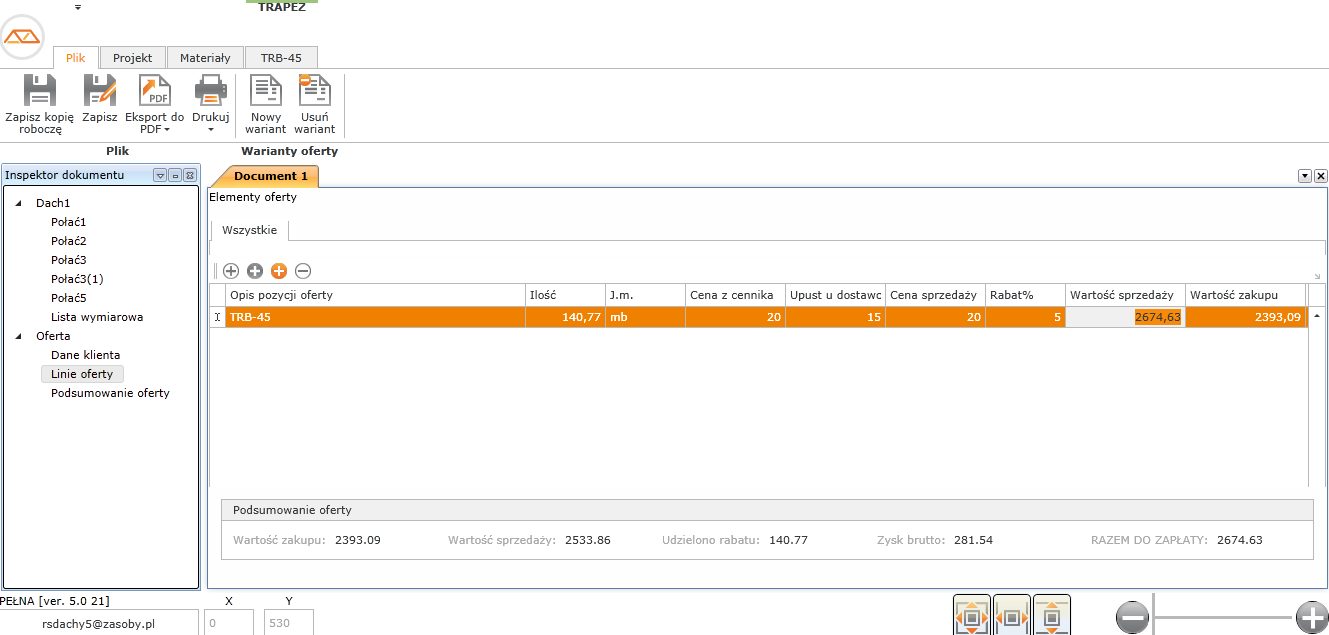Zoom out with the minus button
This screenshot has width=1329, height=635.
(1133, 619)
